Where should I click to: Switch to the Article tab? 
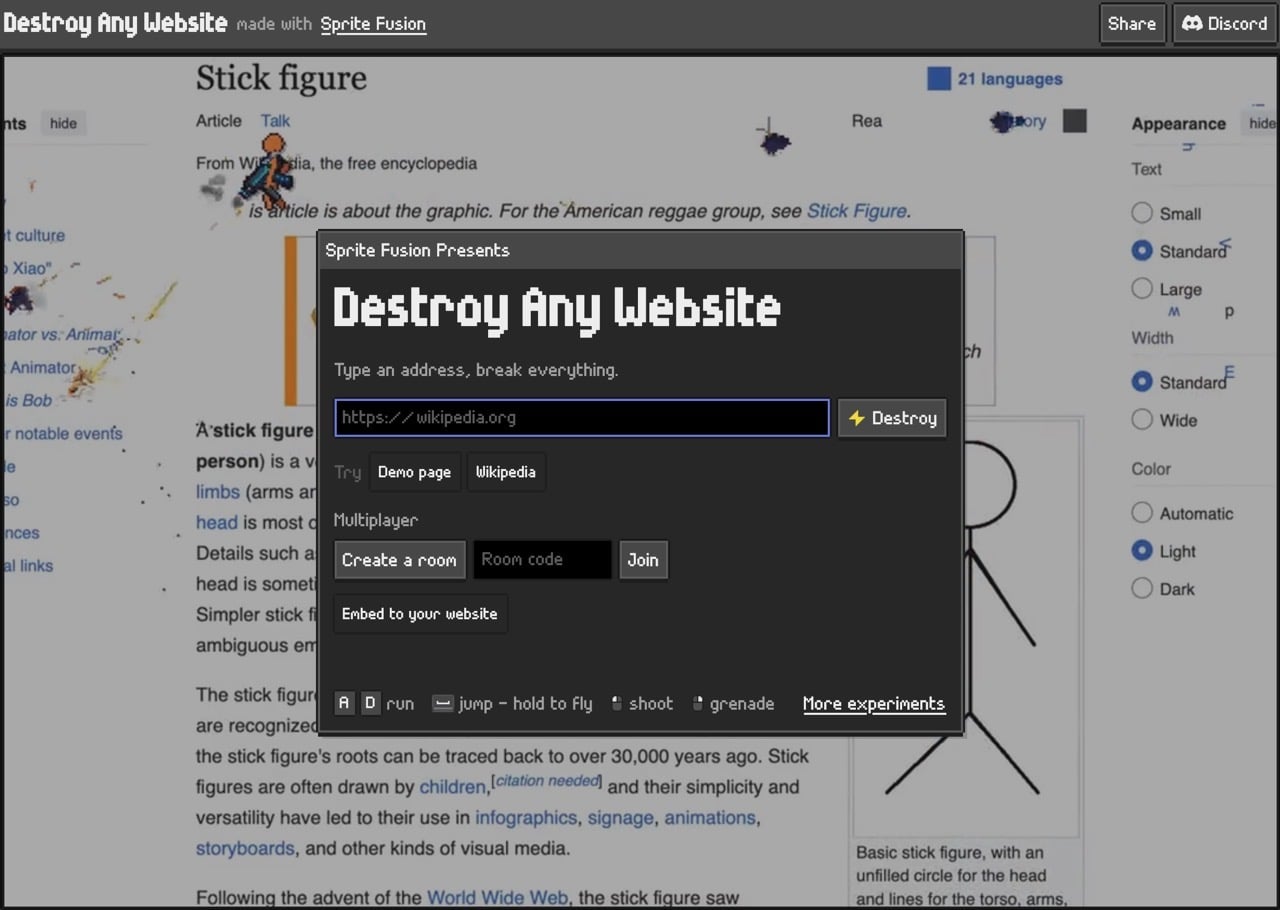coord(219,121)
